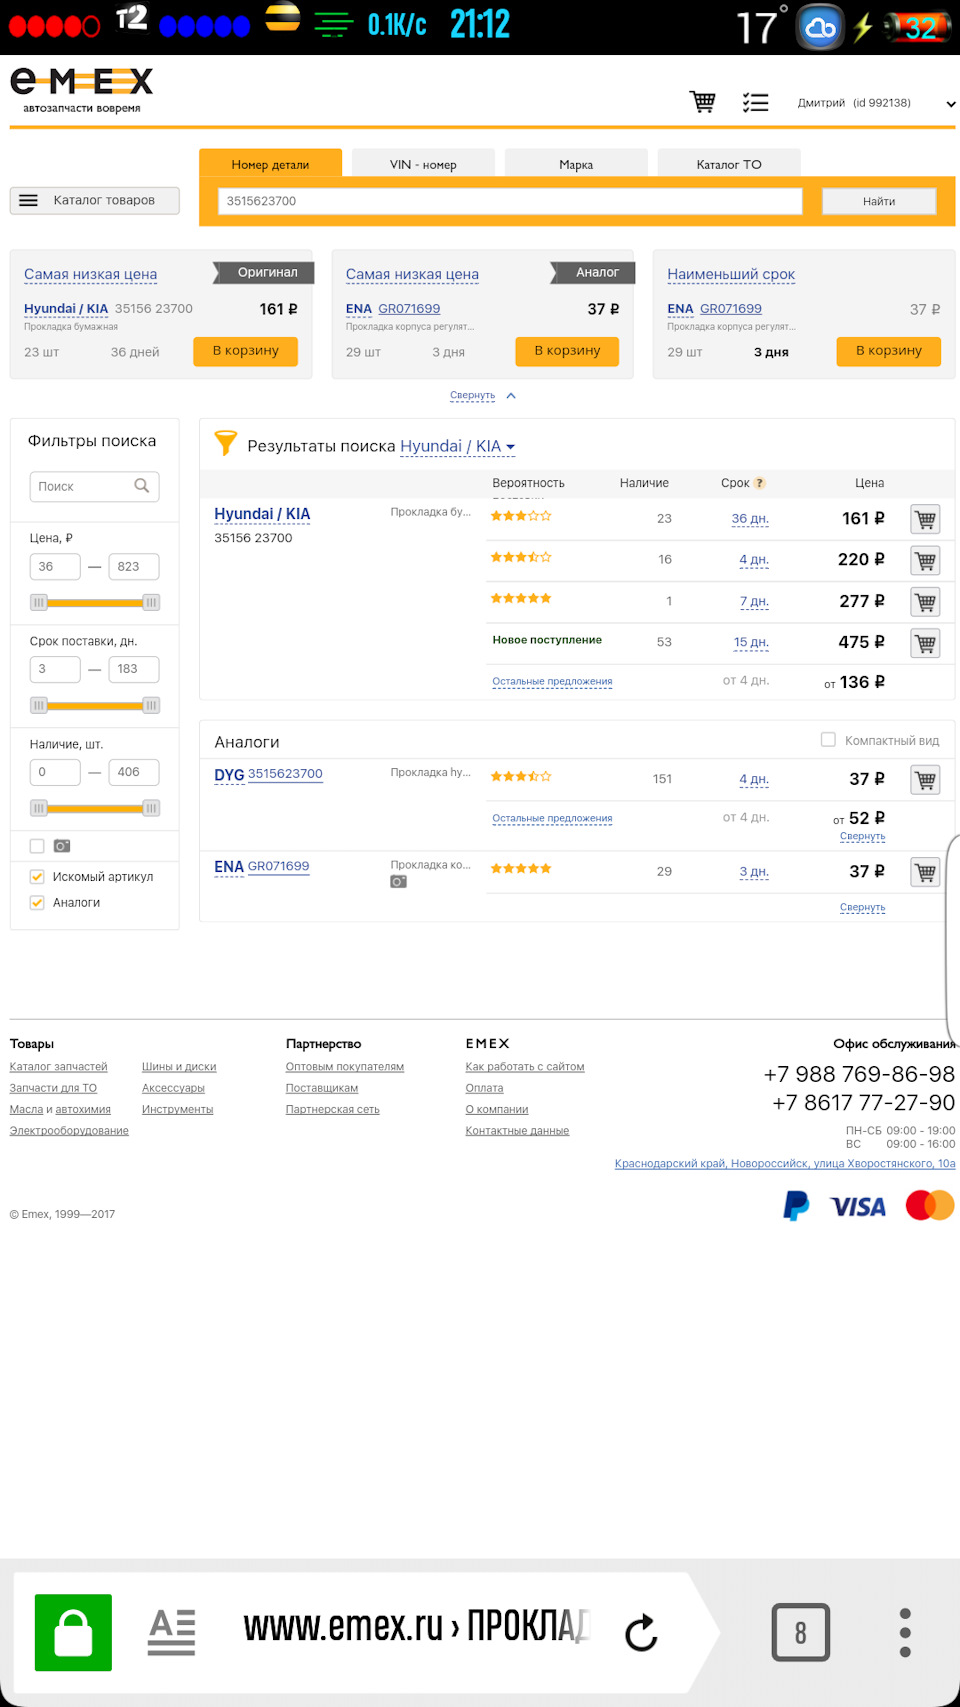
Task: Open photo icon under ENA GR071699 description
Action: click(398, 882)
